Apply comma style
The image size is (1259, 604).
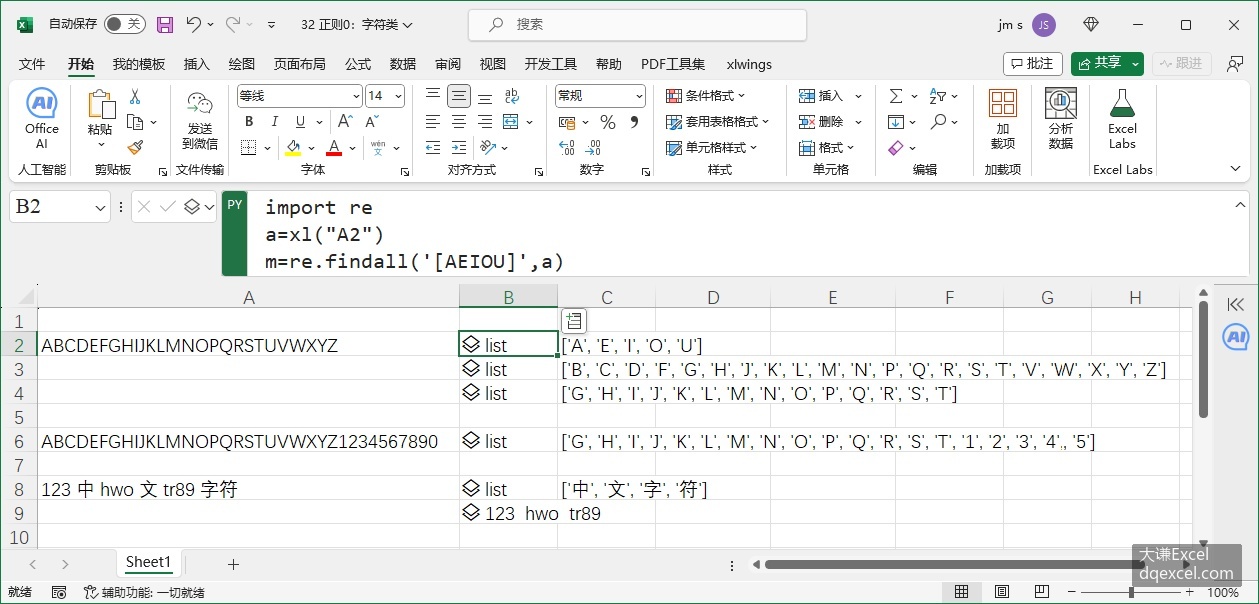point(633,122)
